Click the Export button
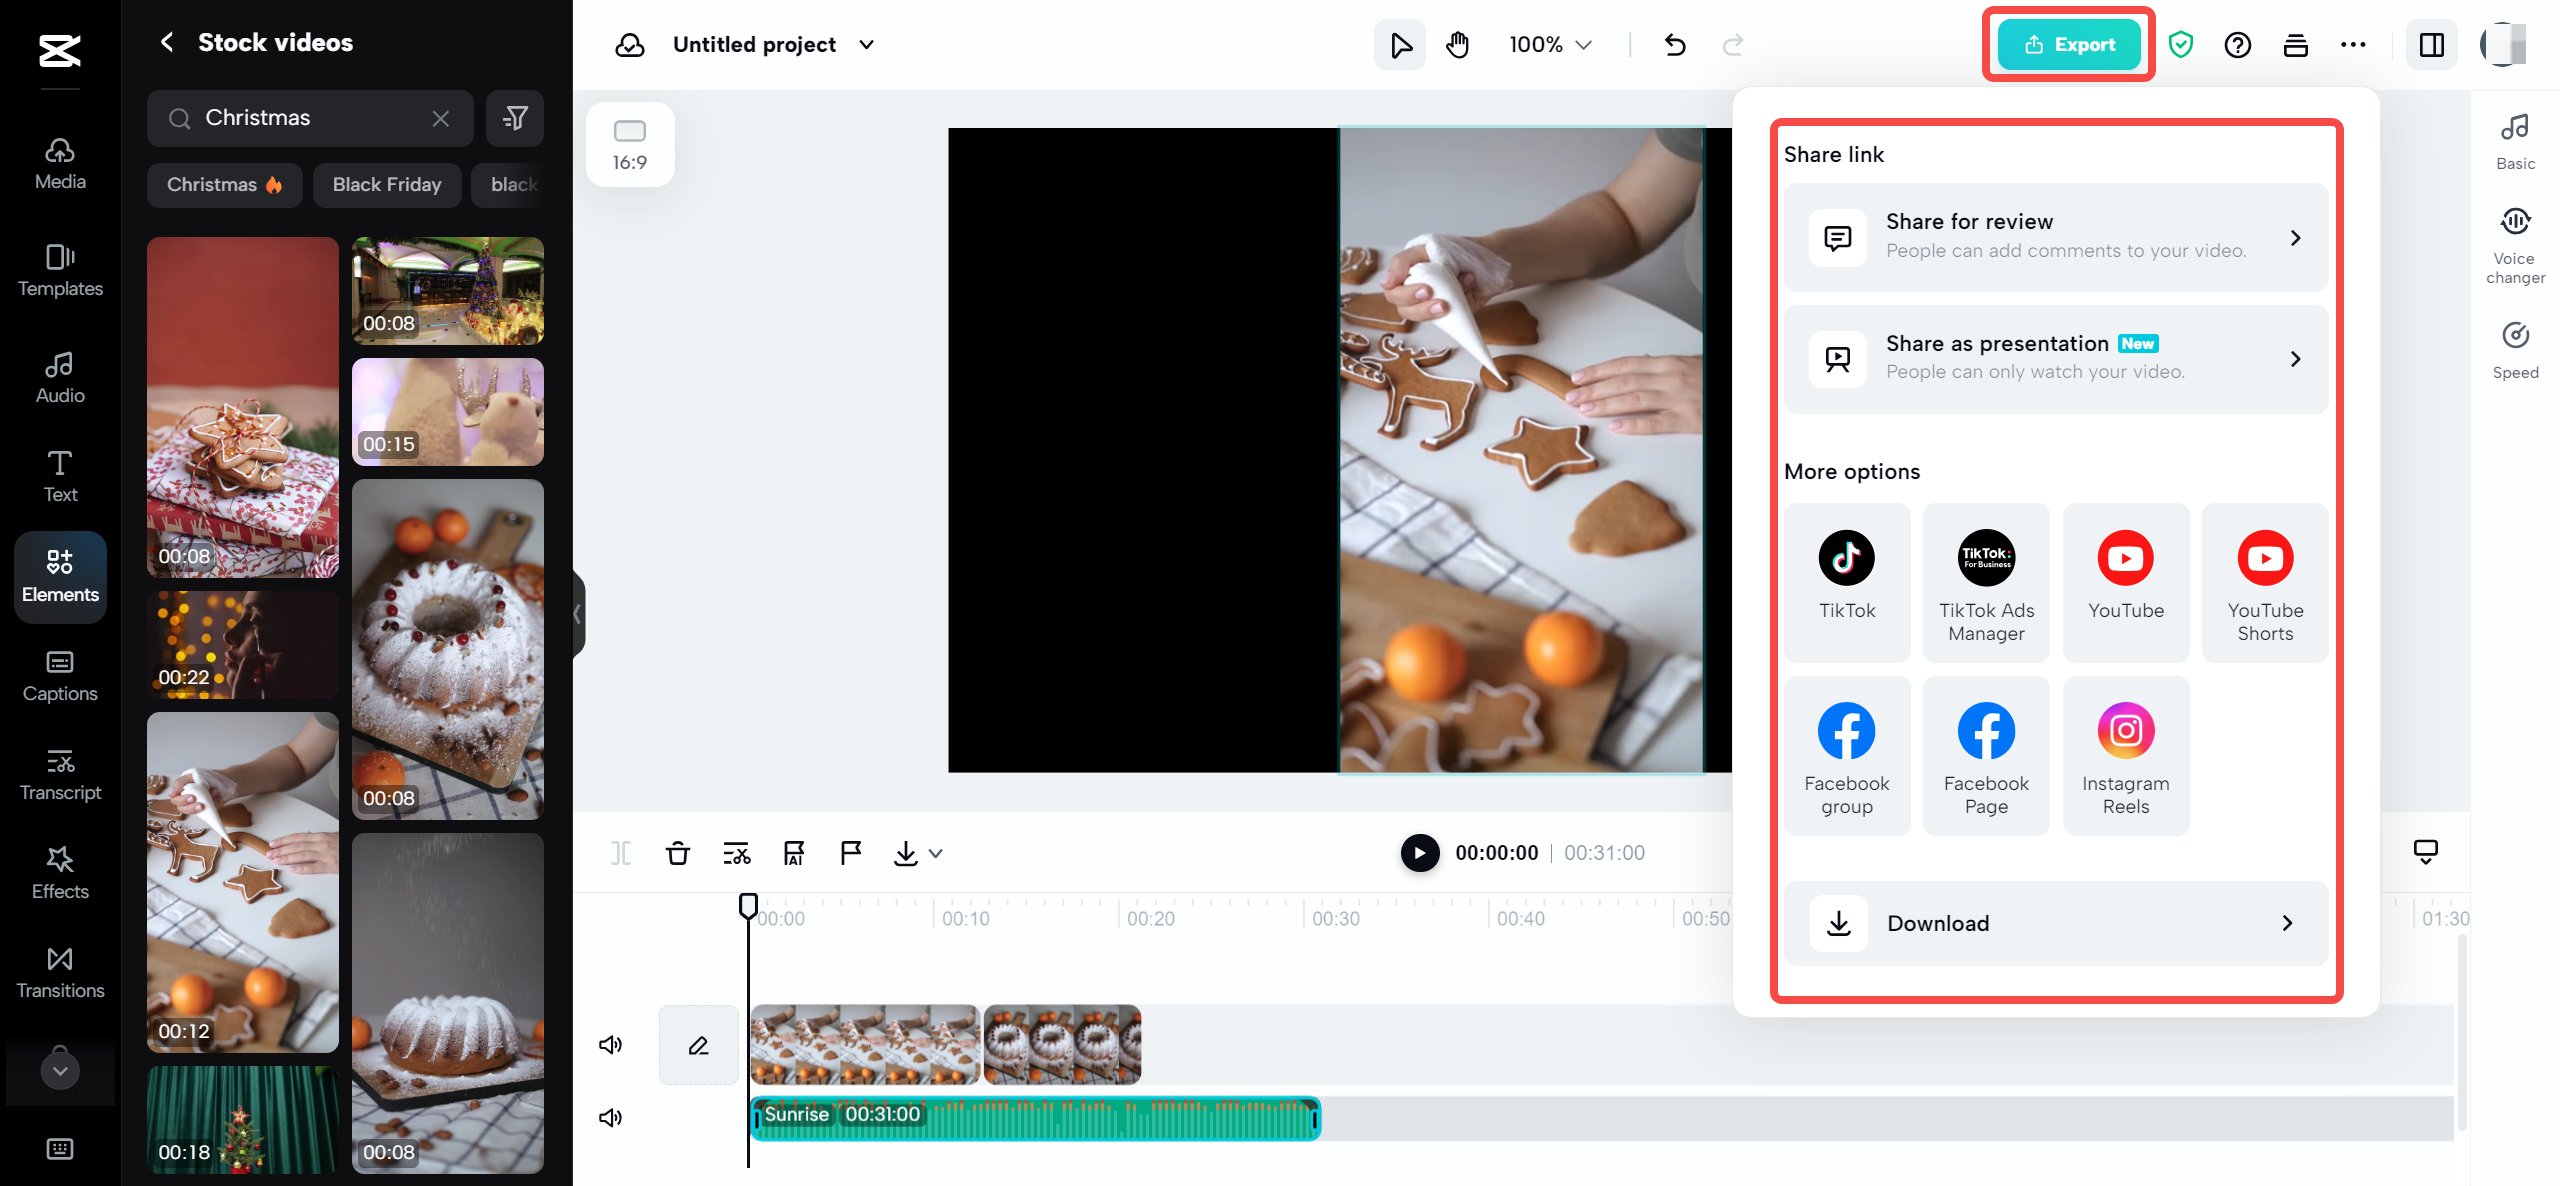Viewport: 2560px width, 1186px height. point(2068,44)
